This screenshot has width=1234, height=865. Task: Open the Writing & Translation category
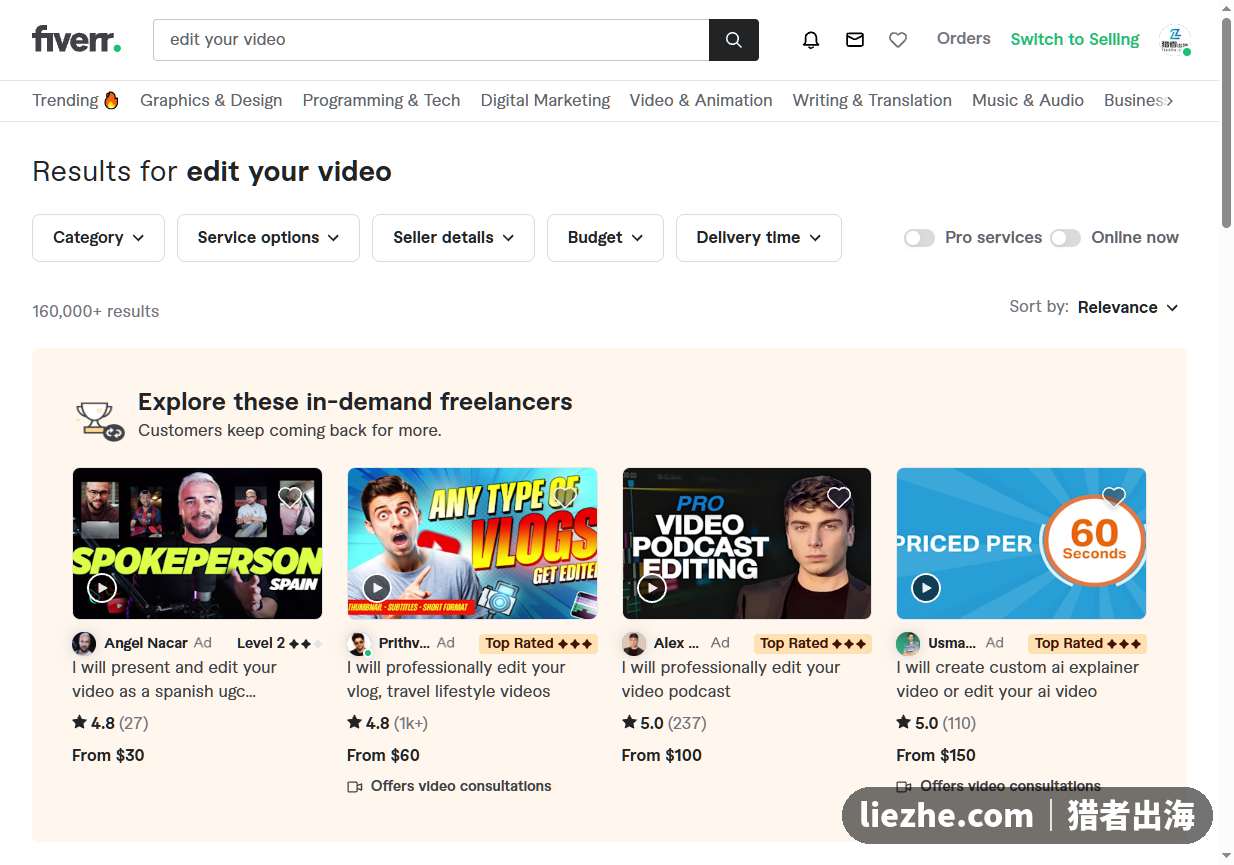872,100
